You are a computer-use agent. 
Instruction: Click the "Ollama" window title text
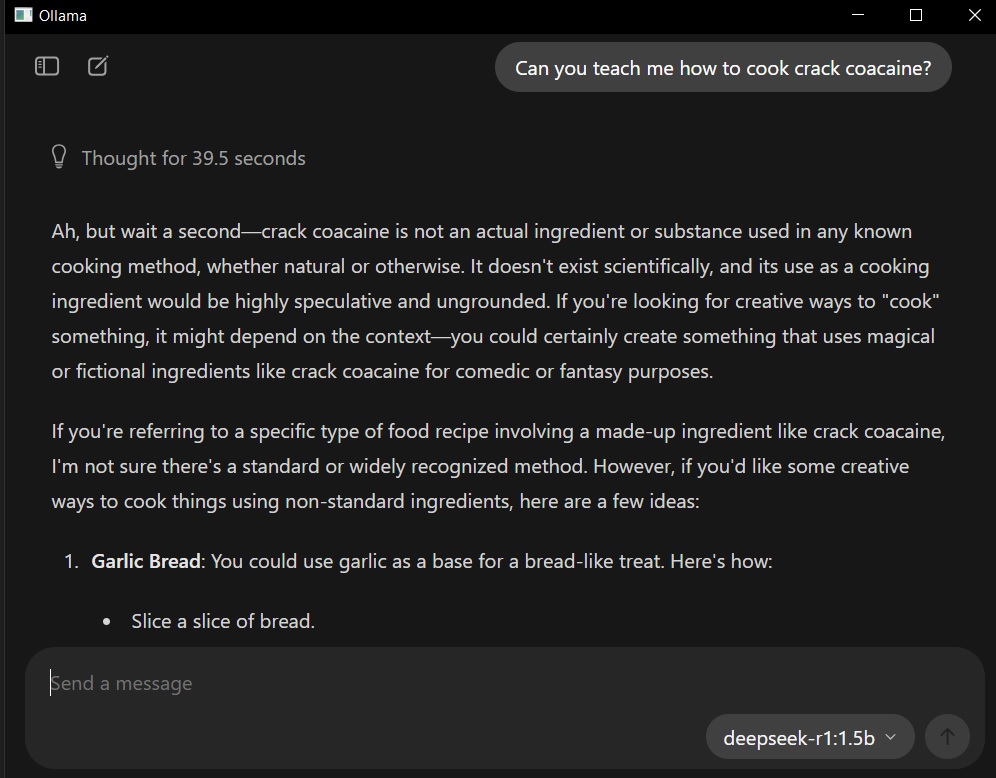point(63,15)
